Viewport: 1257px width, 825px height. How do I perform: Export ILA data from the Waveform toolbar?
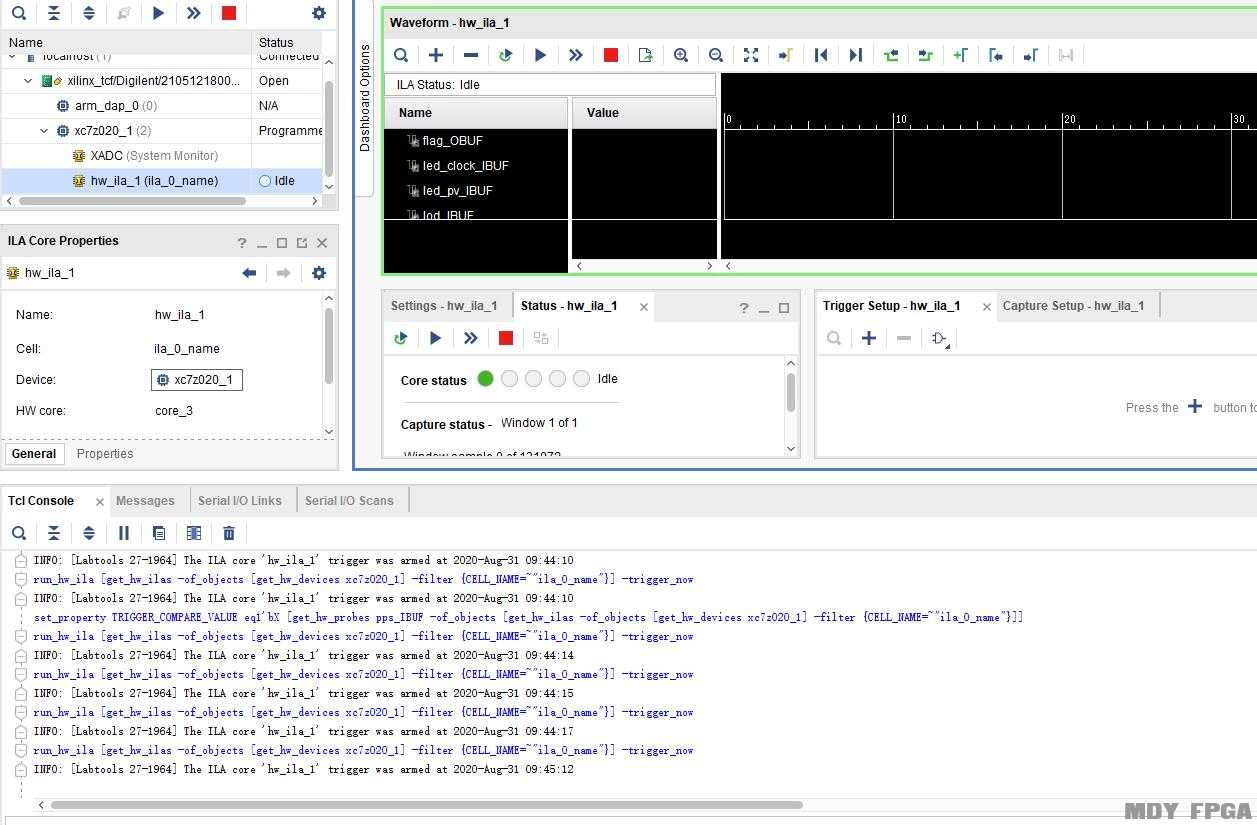coord(645,55)
